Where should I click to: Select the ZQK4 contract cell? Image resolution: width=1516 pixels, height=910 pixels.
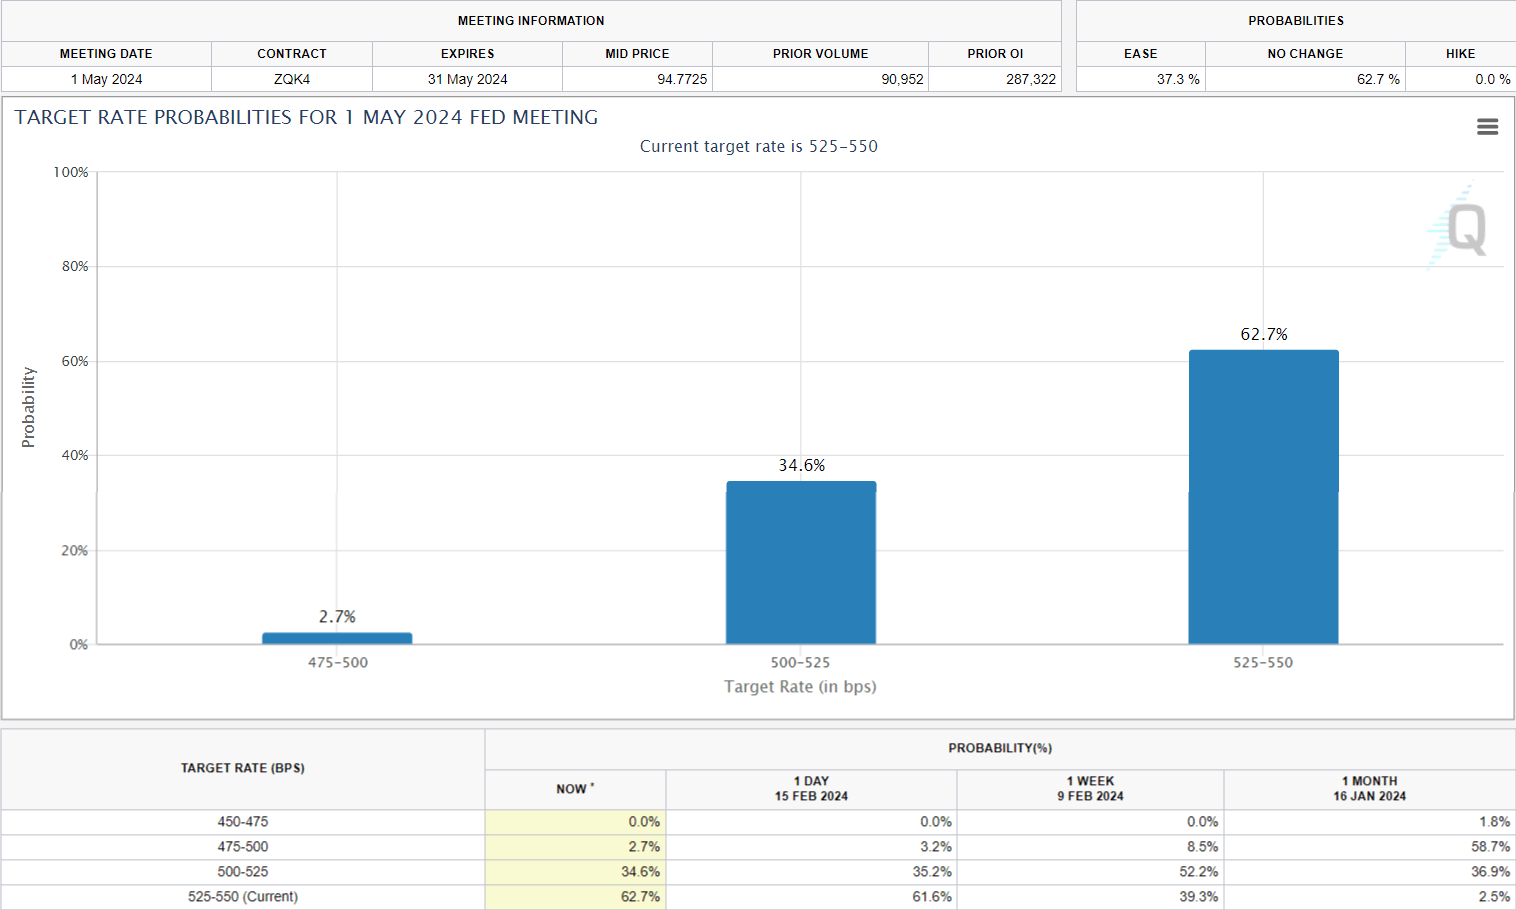[x=292, y=79]
